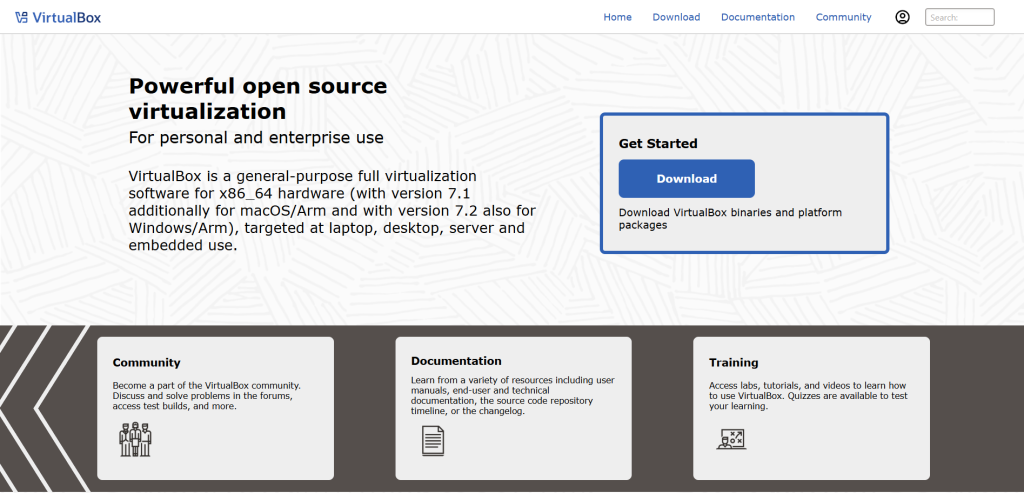
Task: Click the VirtualBox logo icon in header
Action: 21,17
